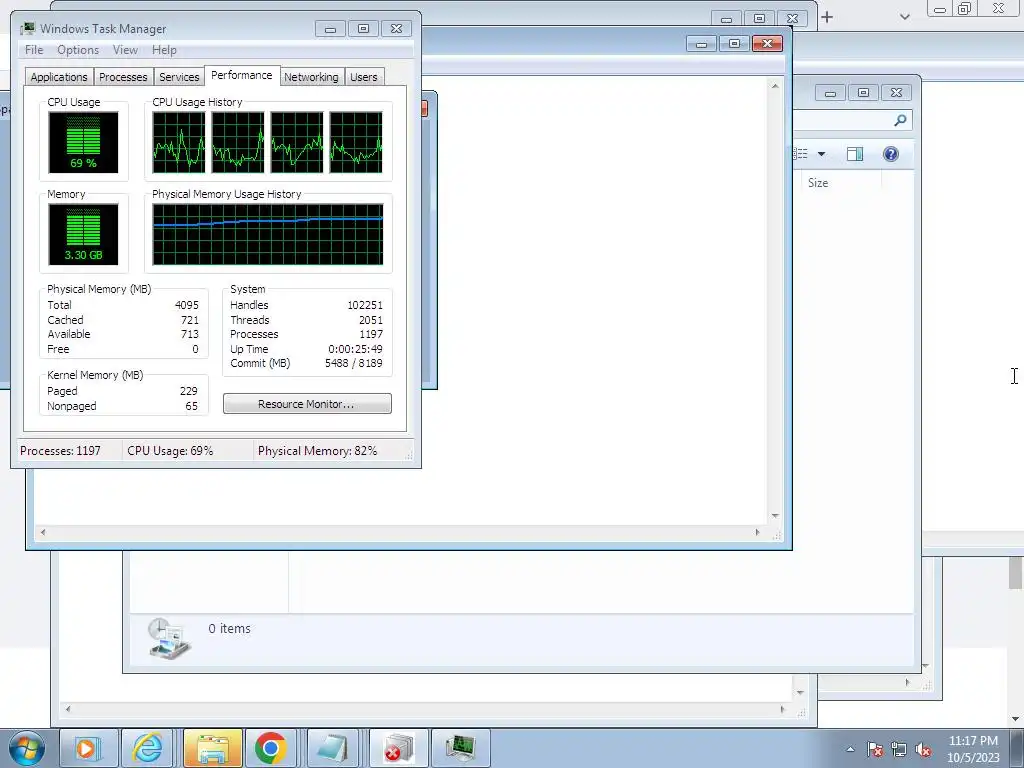Open the clock showing 11:17 PM
Screen dimensions: 1024x768
pos(973,749)
